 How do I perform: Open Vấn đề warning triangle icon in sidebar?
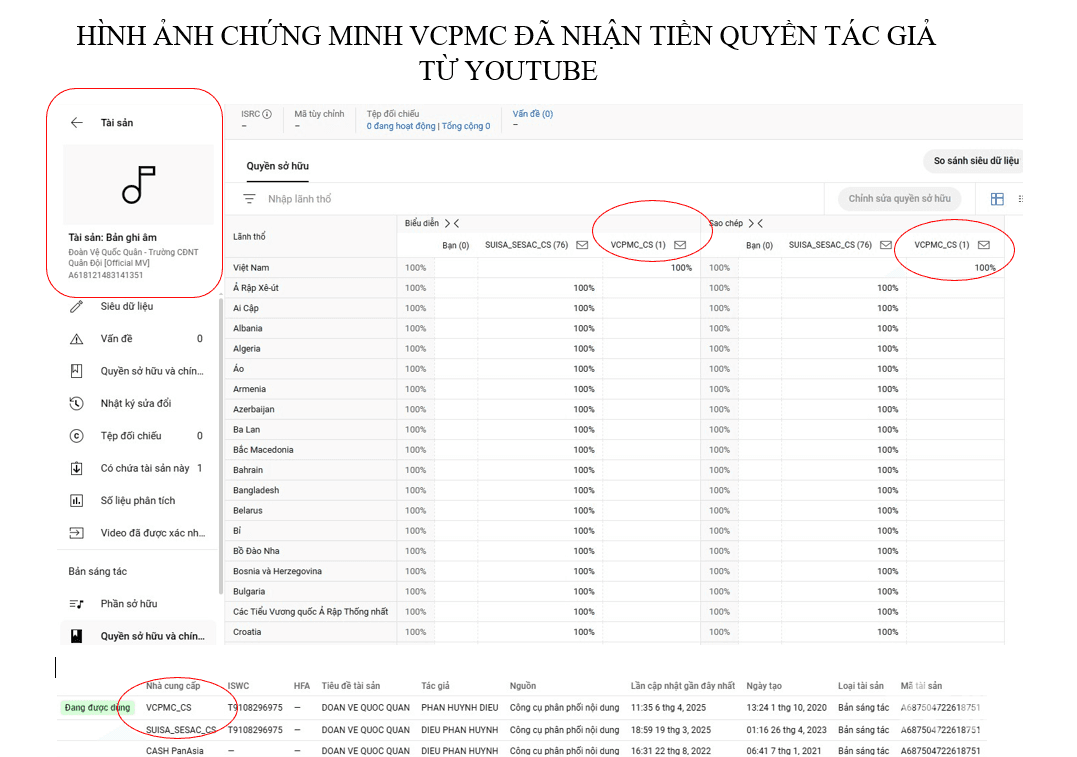pos(76,339)
